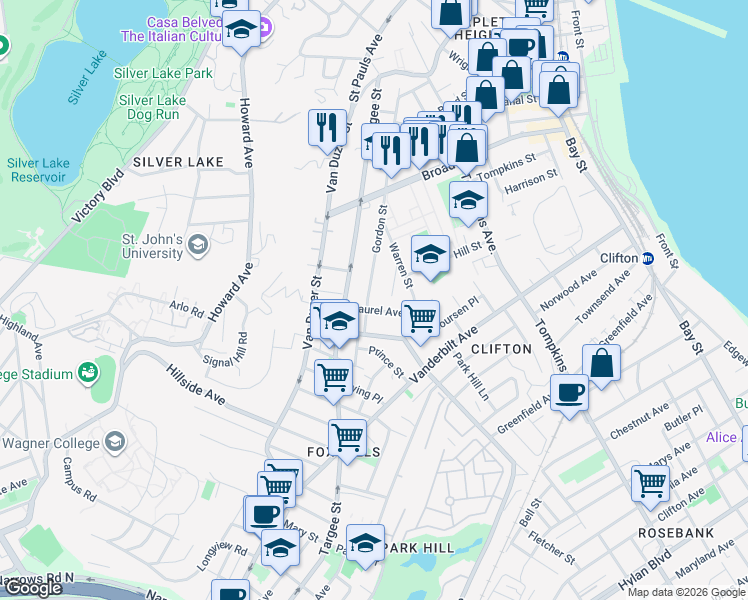
Task: Select the grocery cart marker near Clifton Ave
Action: point(650,485)
